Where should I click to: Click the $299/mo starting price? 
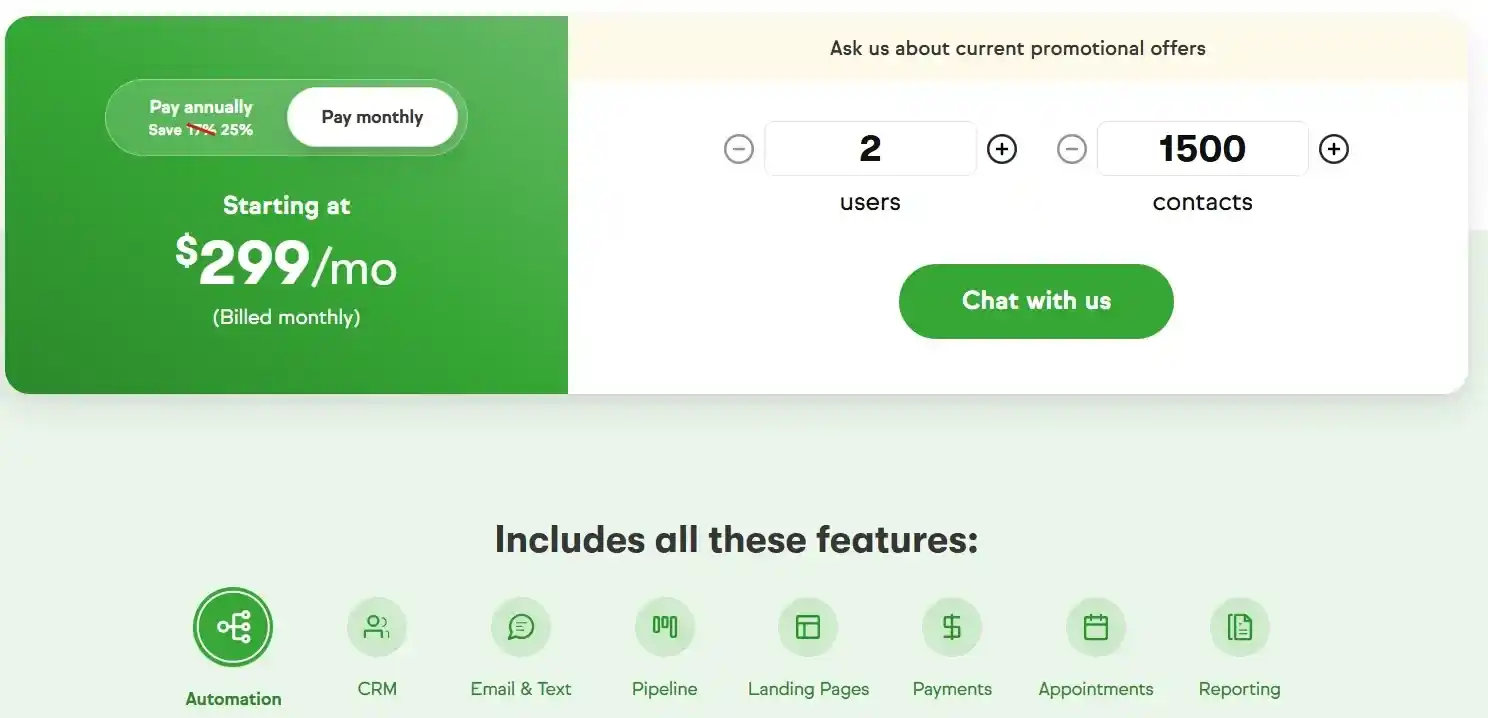[286, 266]
